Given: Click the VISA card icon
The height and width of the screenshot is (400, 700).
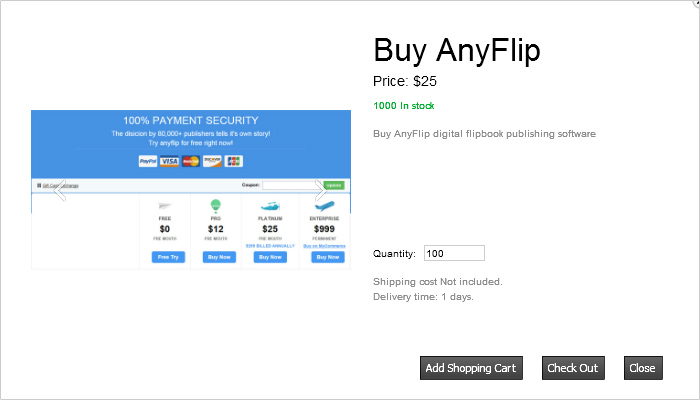Looking at the screenshot, I should (x=169, y=161).
